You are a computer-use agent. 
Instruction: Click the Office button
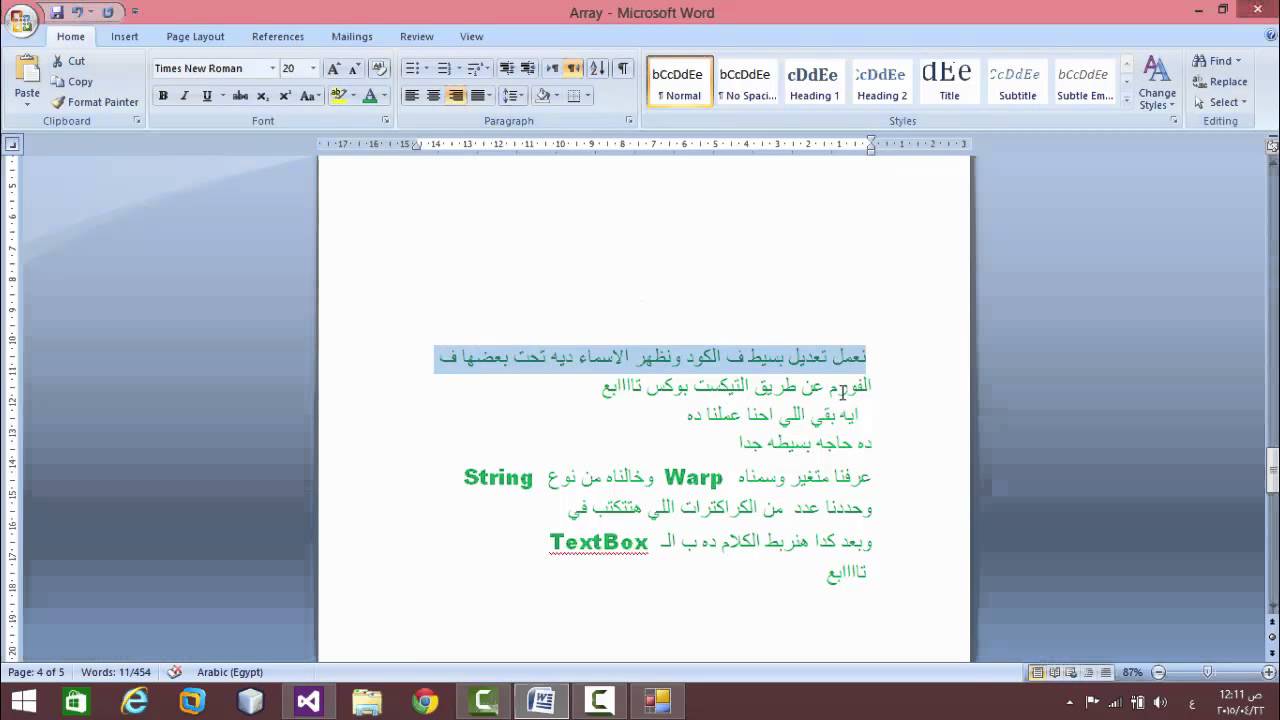pyautogui.click(x=21, y=21)
